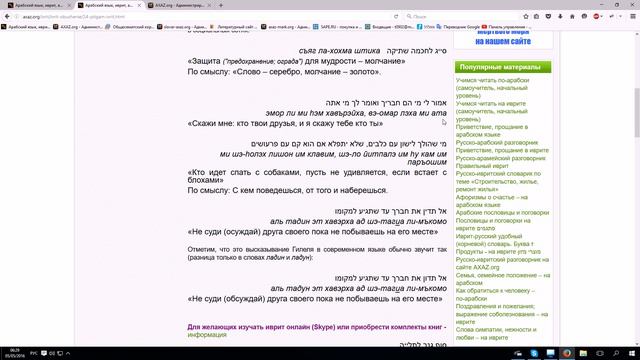
Task: Open the monitor app taskbar icon
Action: tap(551, 353)
